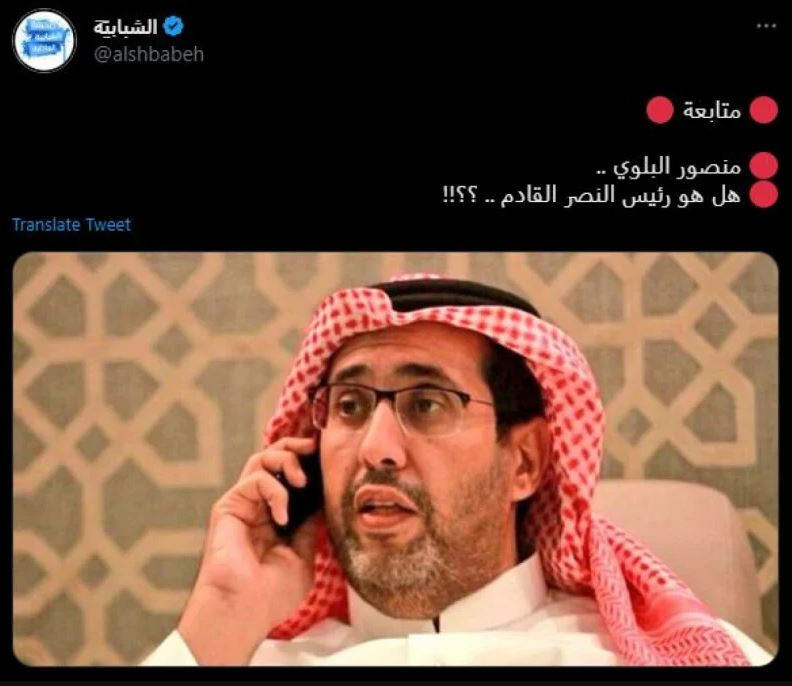Image resolution: width=792 pixels, height=686 pixels.
Task: Select the word متابعة in the tweet
Action: [x=712, y=110]
